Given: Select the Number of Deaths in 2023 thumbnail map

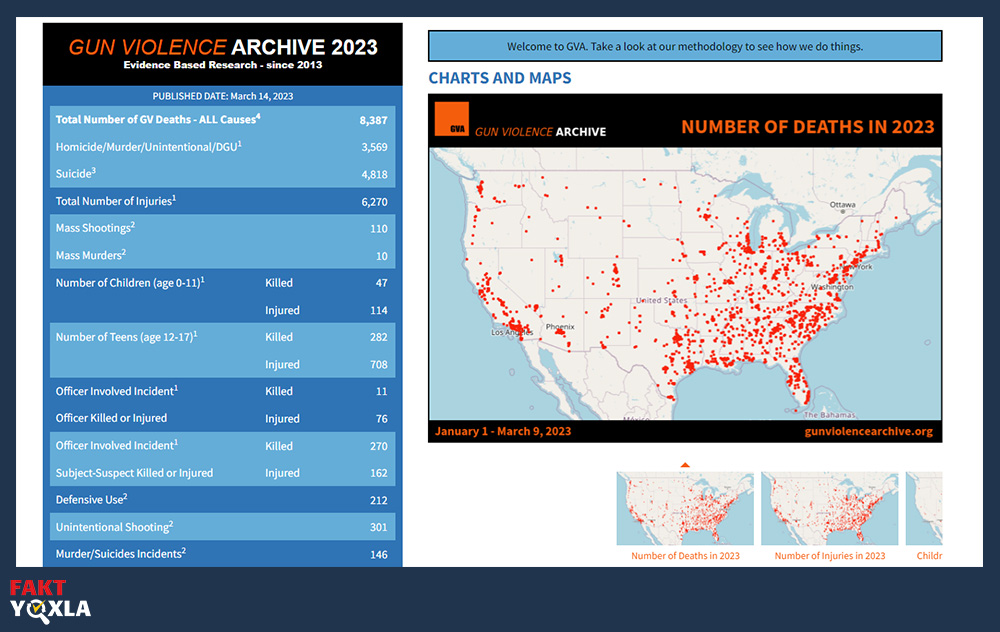Looking at the screenshot, I should tap(685, 508).
